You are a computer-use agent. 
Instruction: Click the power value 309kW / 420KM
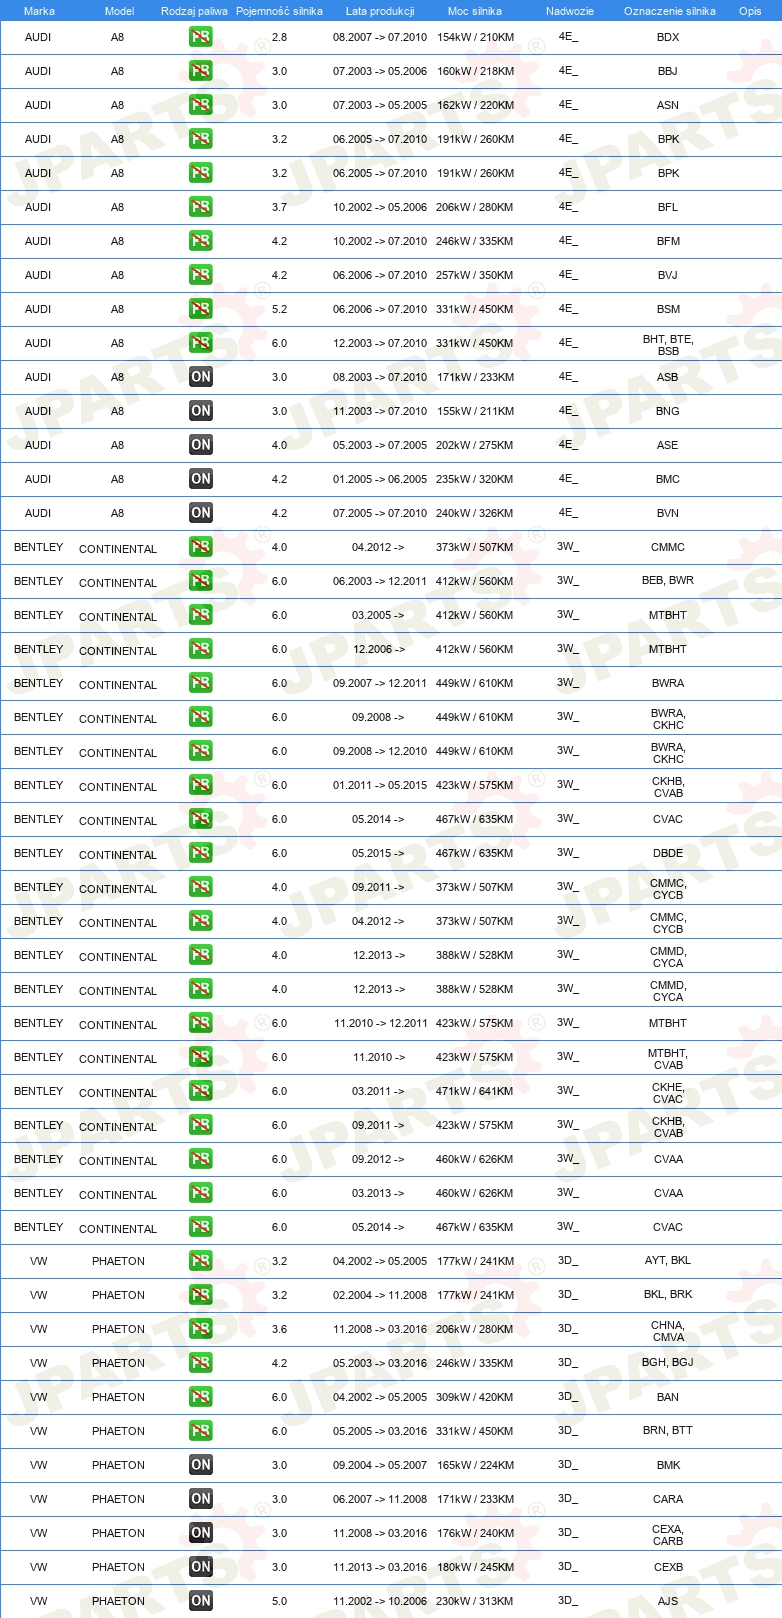[475, 1397]
